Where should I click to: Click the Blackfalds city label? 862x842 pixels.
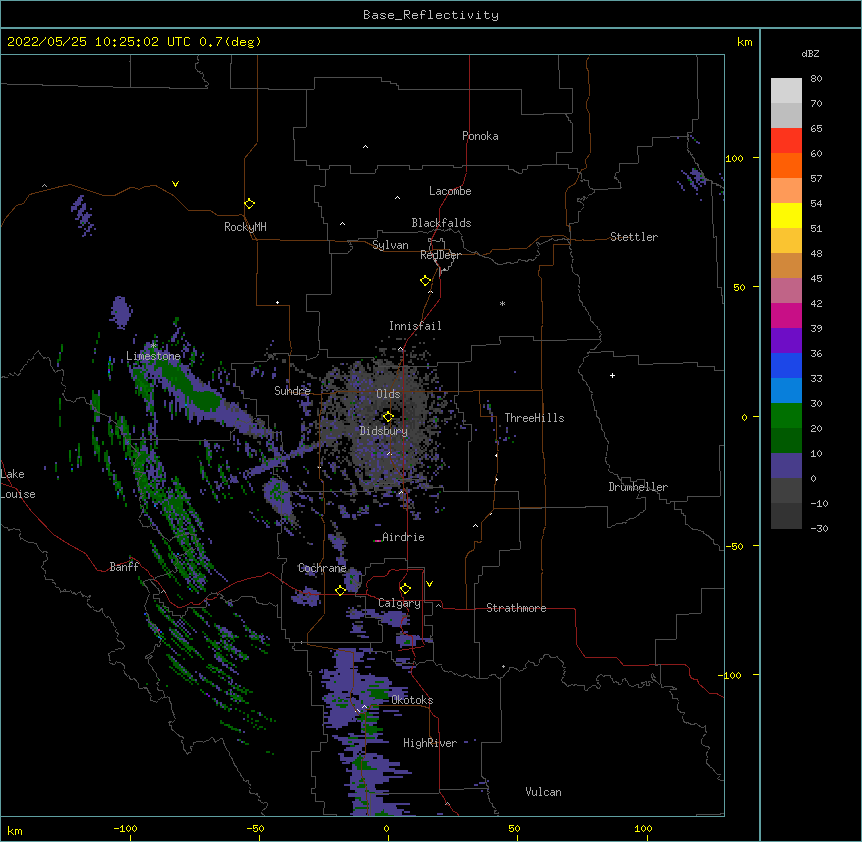[x=441, y=223]
